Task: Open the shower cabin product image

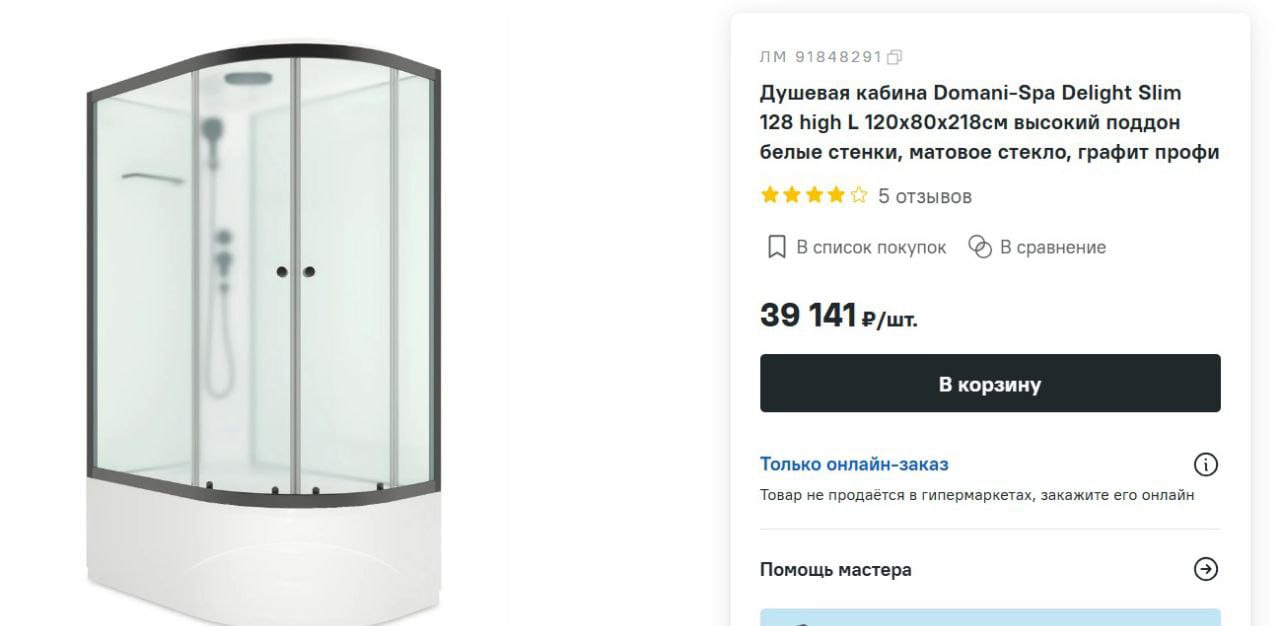Action: [x=264, y=330]
